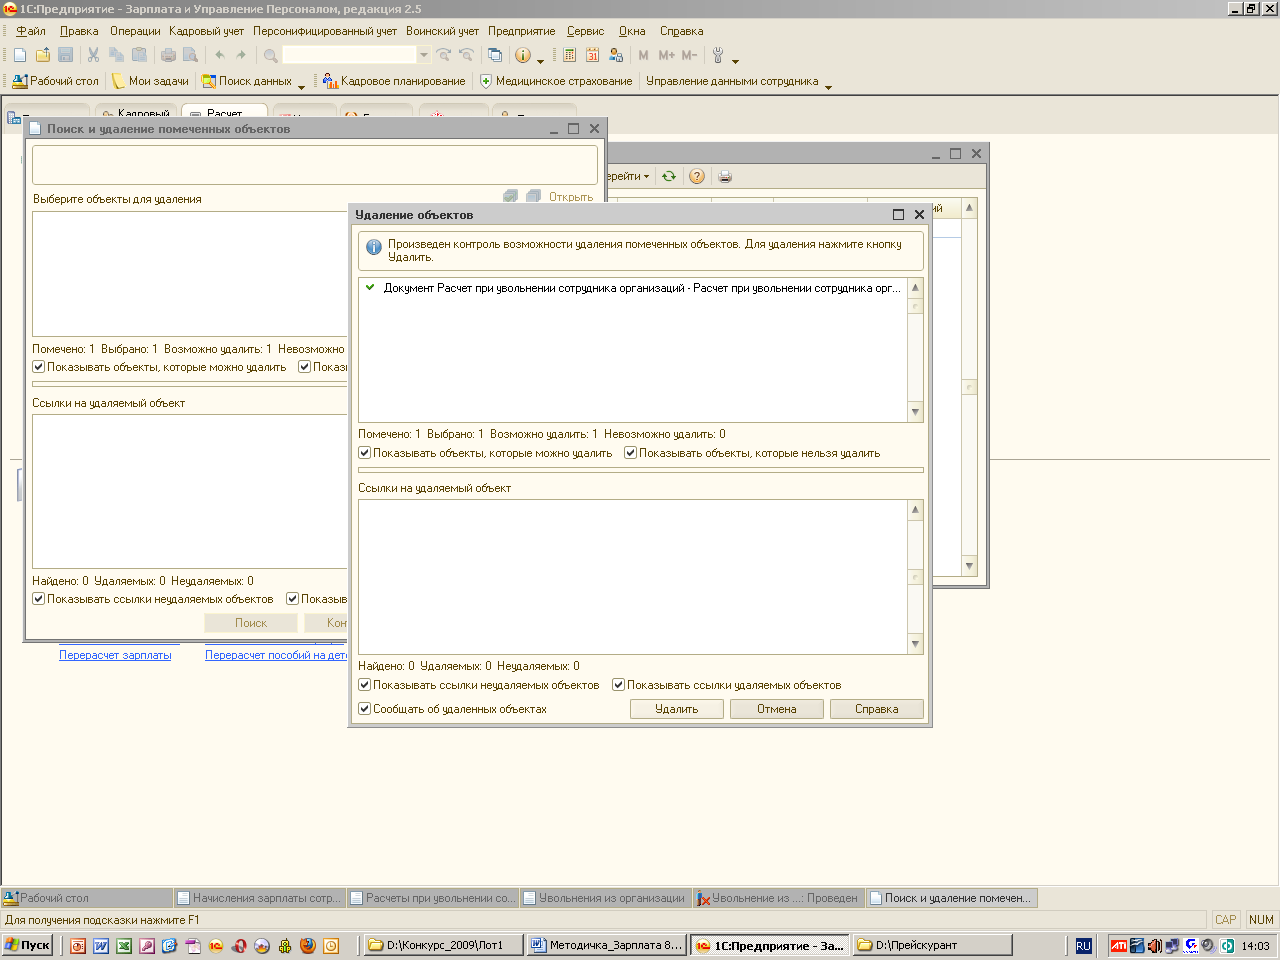
Task: Open the search field dropdown arrow in toolbar
Action: (424, 55)
